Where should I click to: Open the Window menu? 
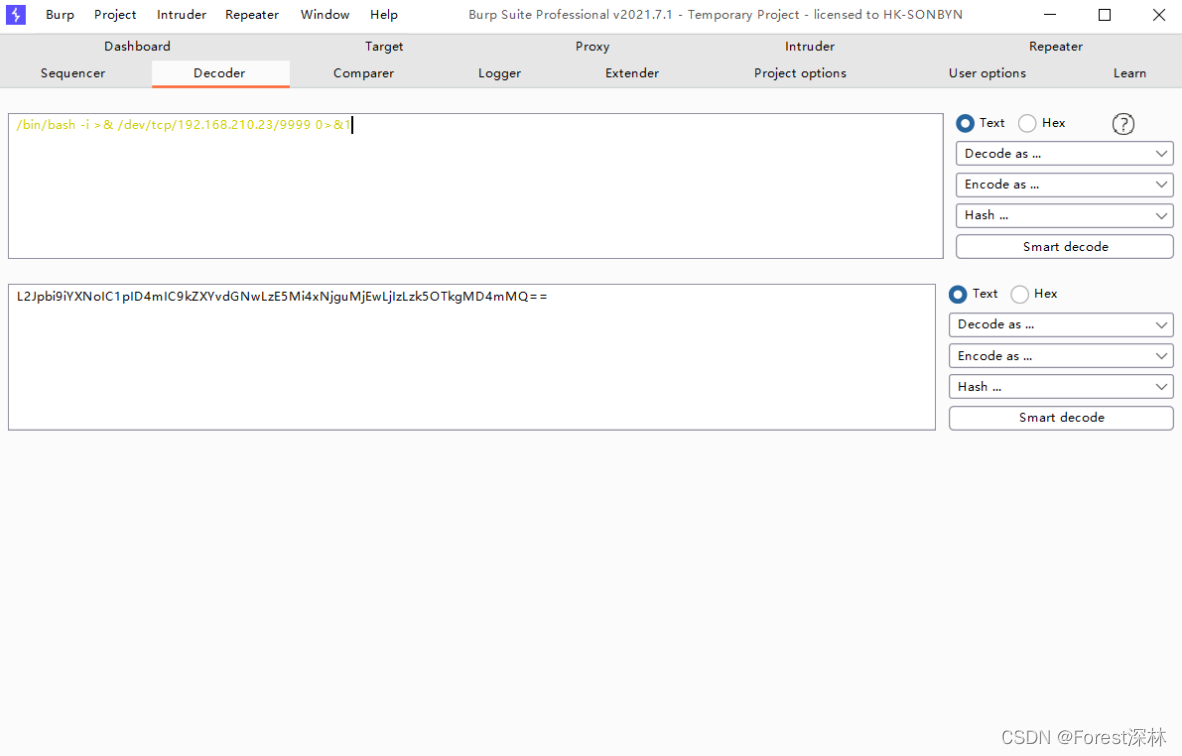point(324,14)
